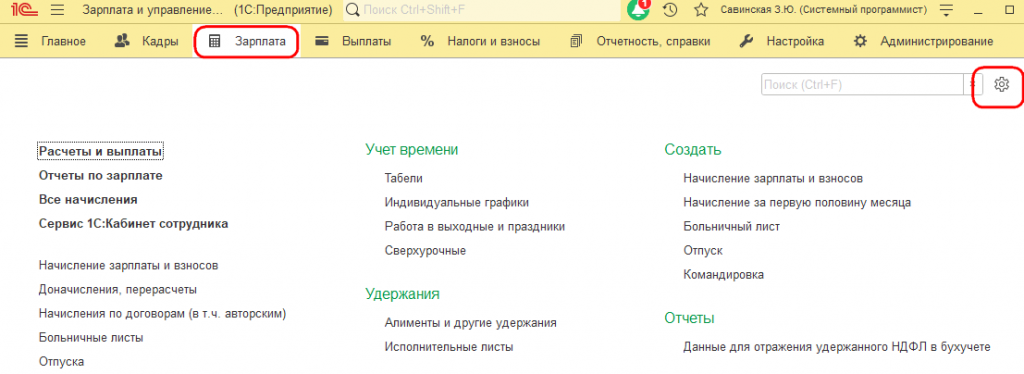Screen dimensions: 1024x374
Task: Open Начисление зарплаты и взносов list on left
Action: (129, 266)
